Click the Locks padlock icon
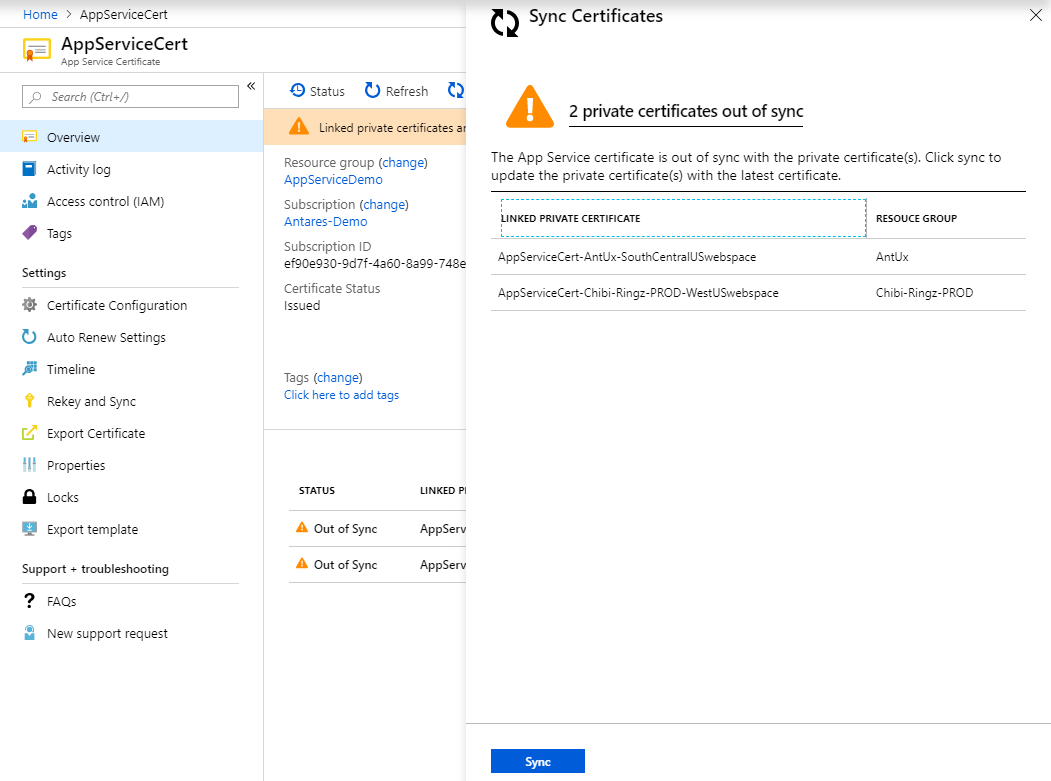 point(29,497)
